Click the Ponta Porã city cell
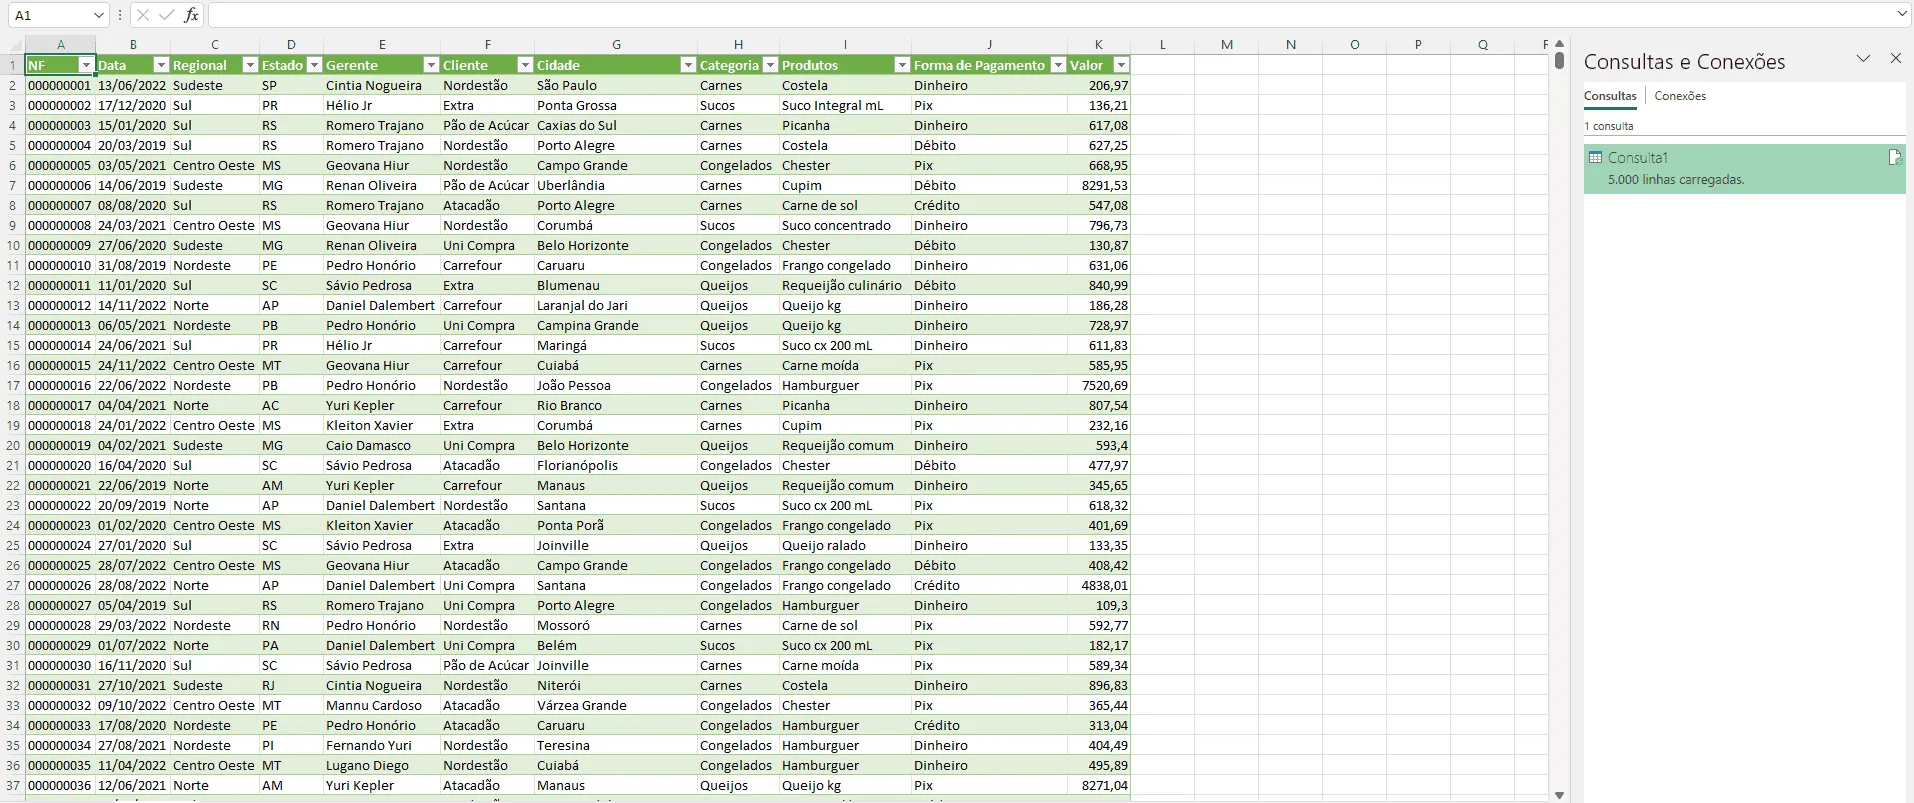The height and width of the screenshot is (803, 1914). point(616,525)
